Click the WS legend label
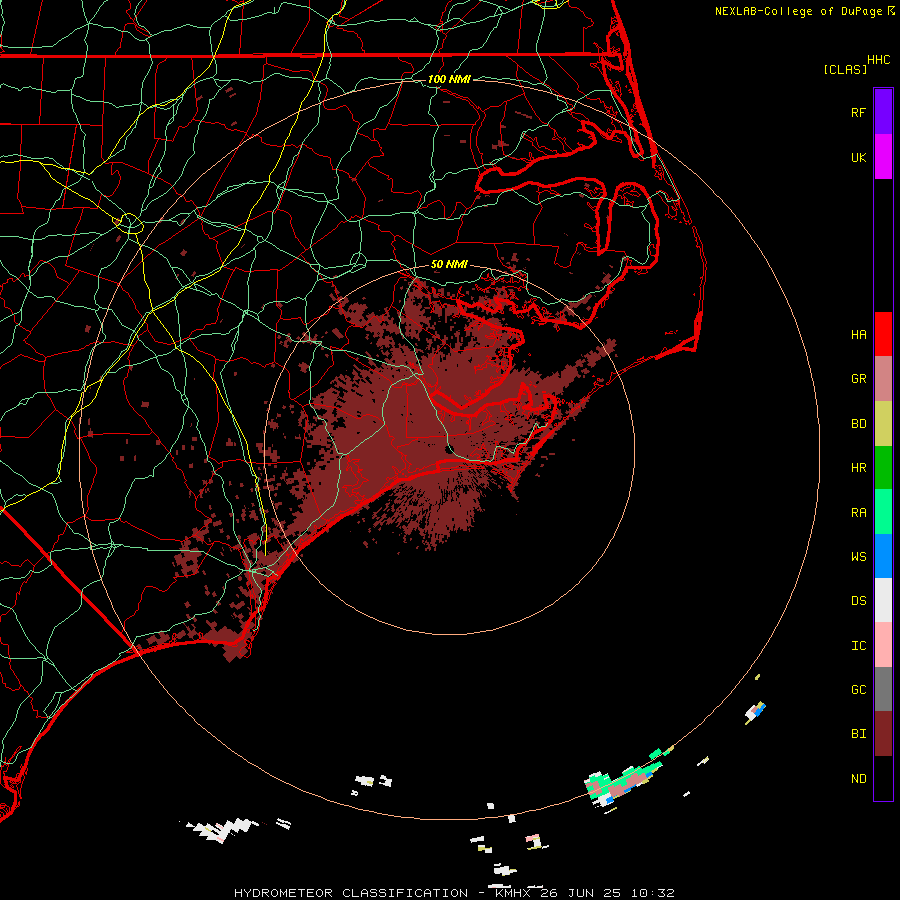This screenshot has width=900, height=900. pos(858,556)
